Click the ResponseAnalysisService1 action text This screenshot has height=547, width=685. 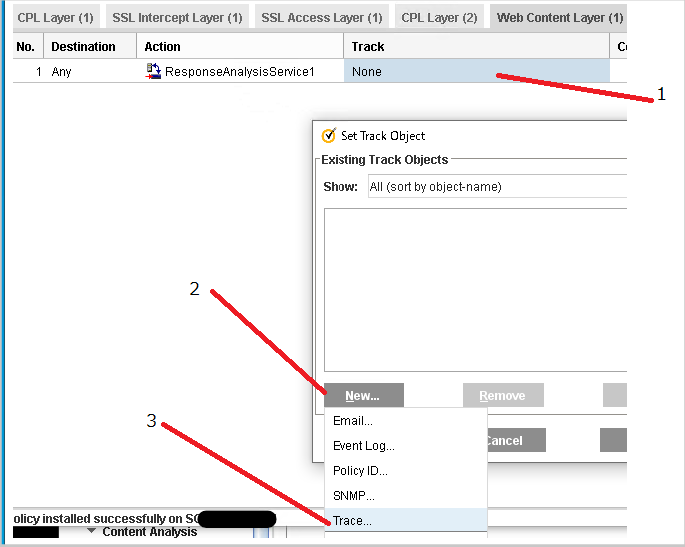pos(240,72)
